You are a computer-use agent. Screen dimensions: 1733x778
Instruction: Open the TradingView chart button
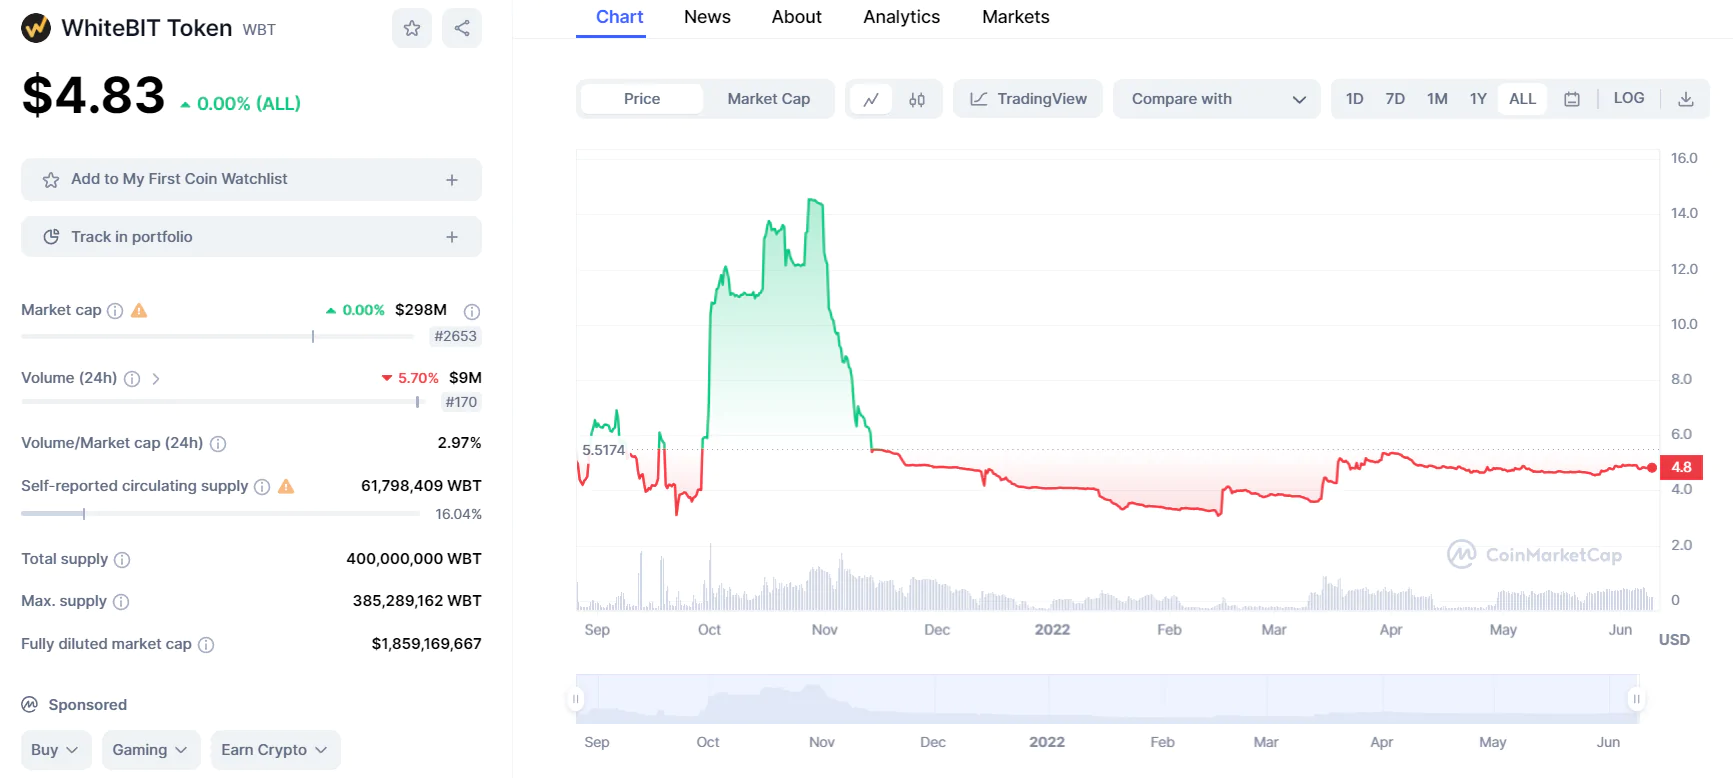[x=1027, y=99]
